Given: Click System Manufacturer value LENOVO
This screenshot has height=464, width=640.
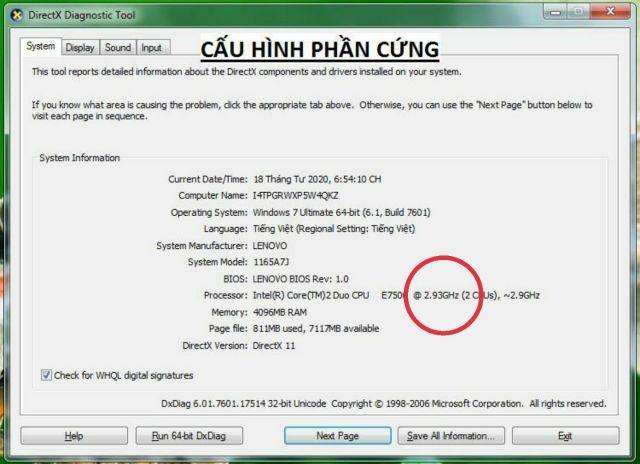Looking at the screenshot, I should click(x=270, y=246).
